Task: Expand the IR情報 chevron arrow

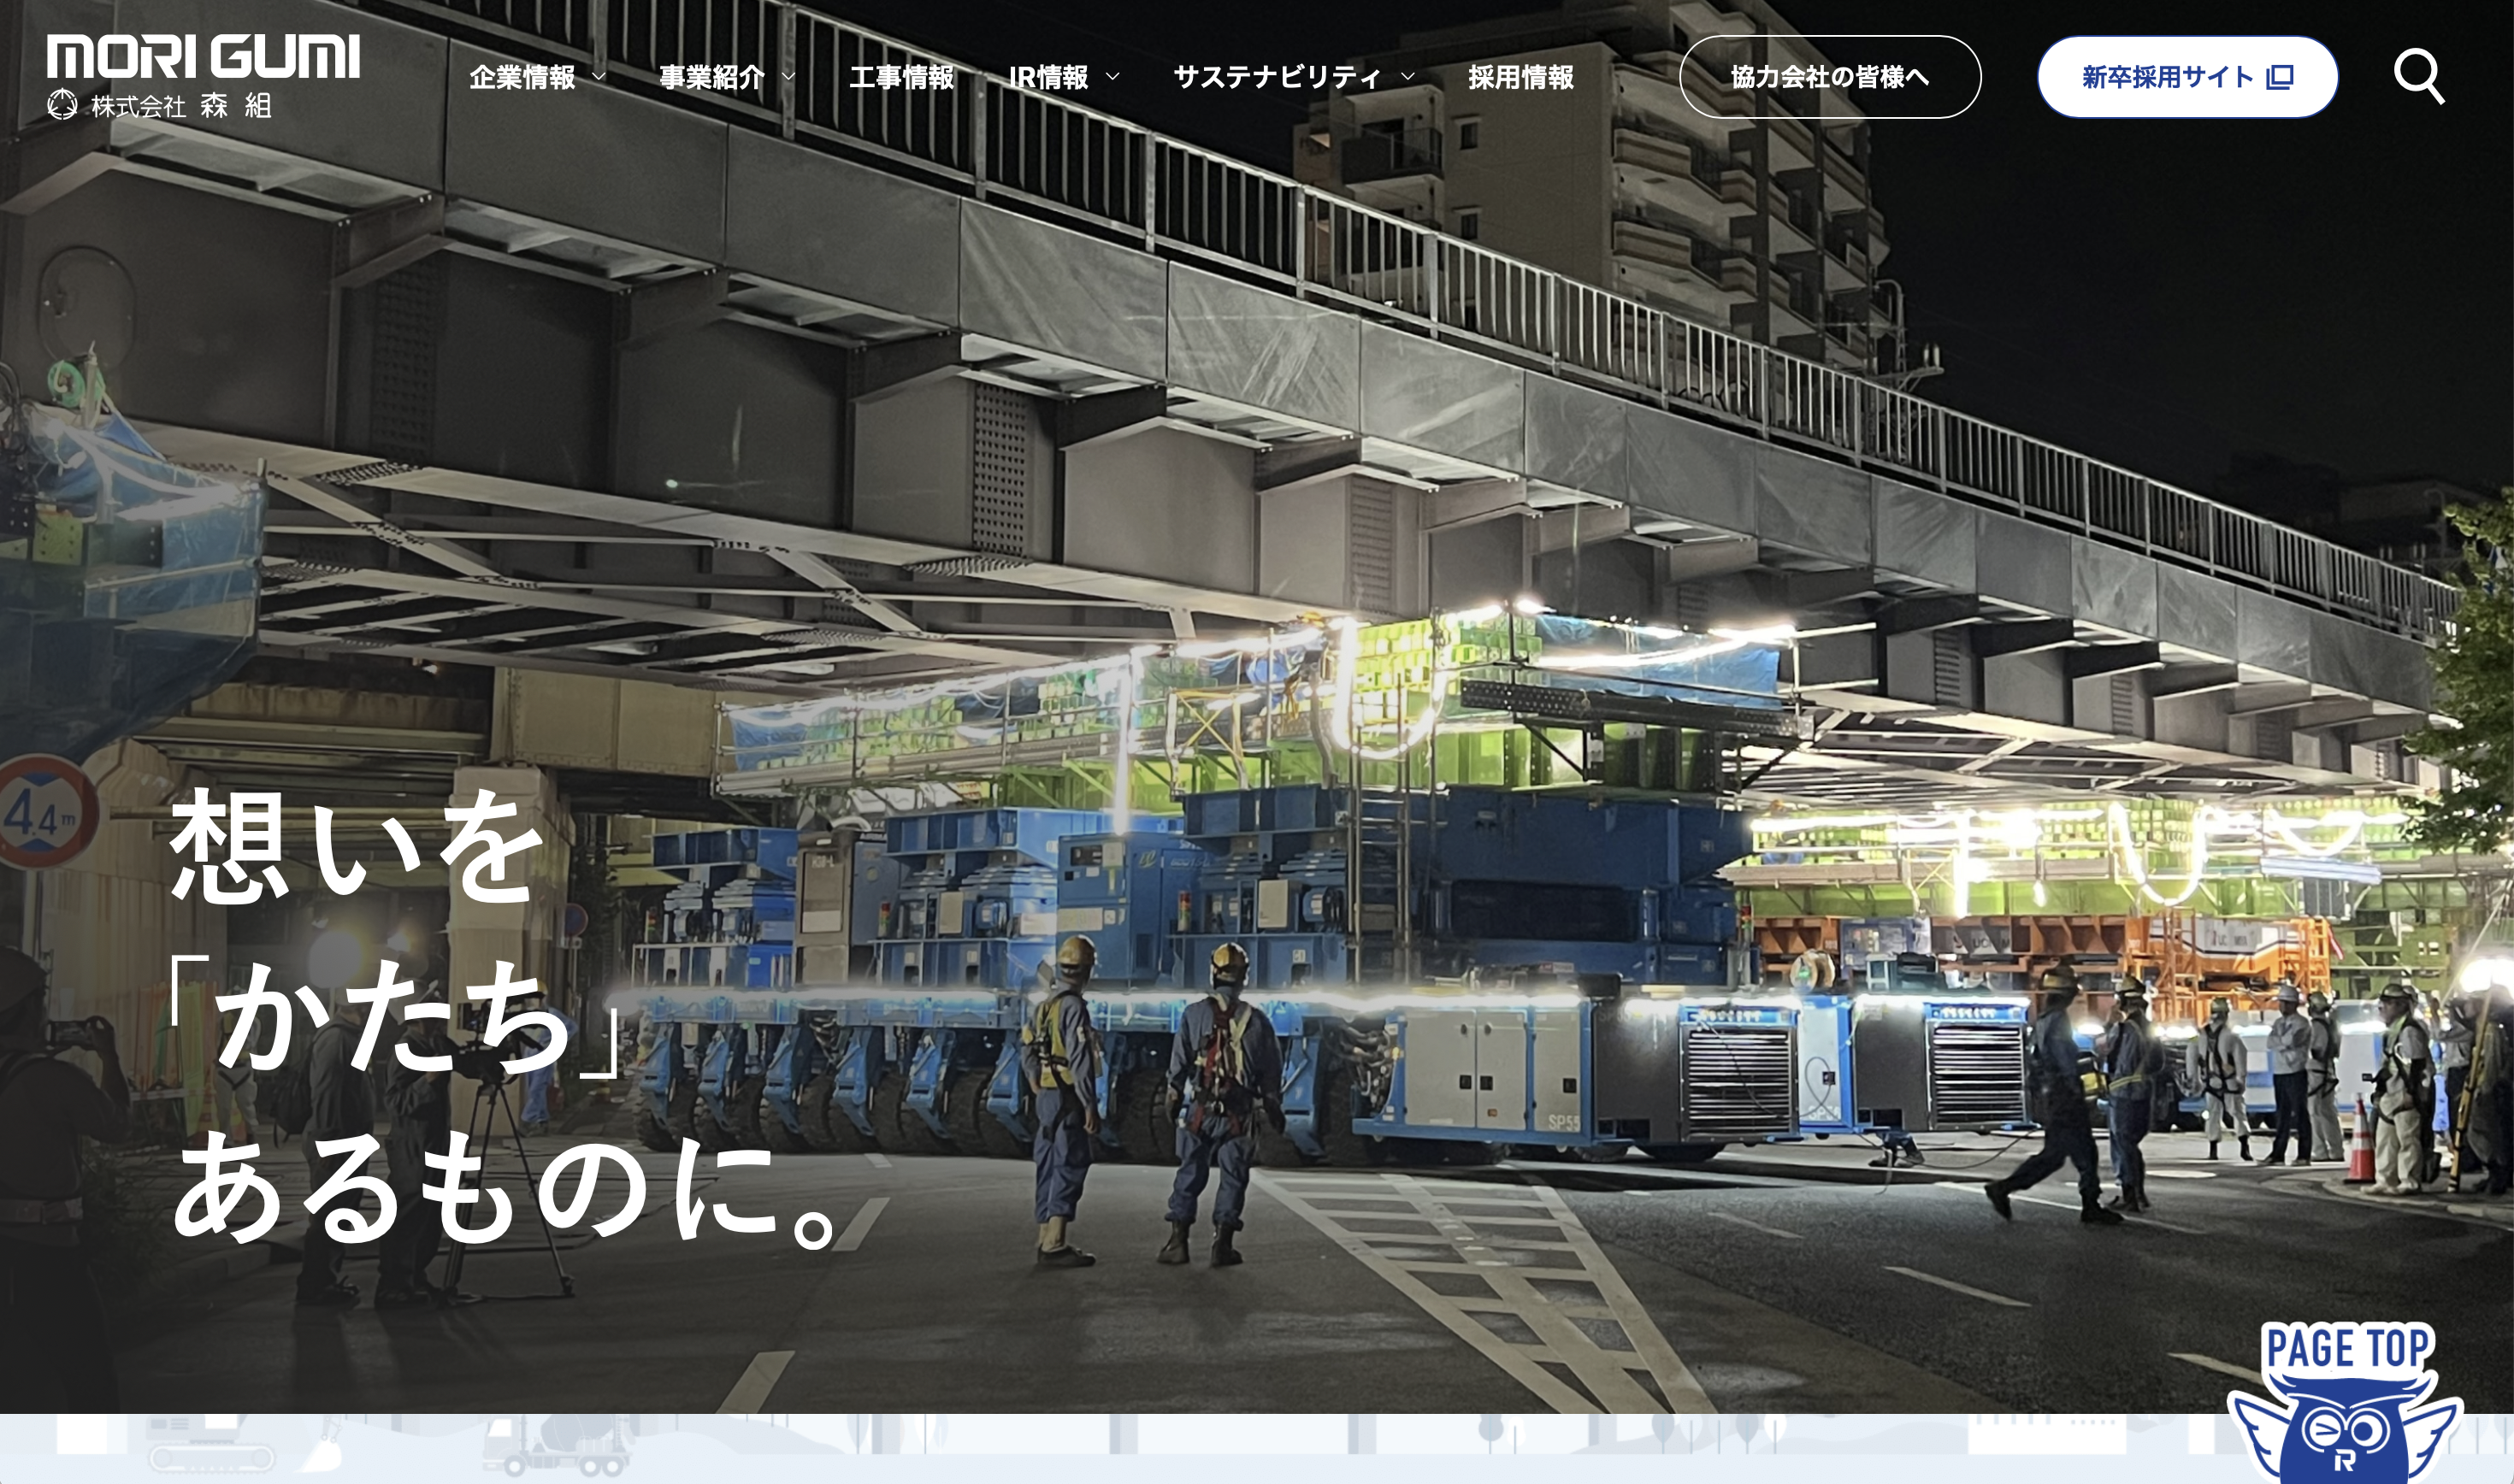Action: click(x=1112, y=77)
